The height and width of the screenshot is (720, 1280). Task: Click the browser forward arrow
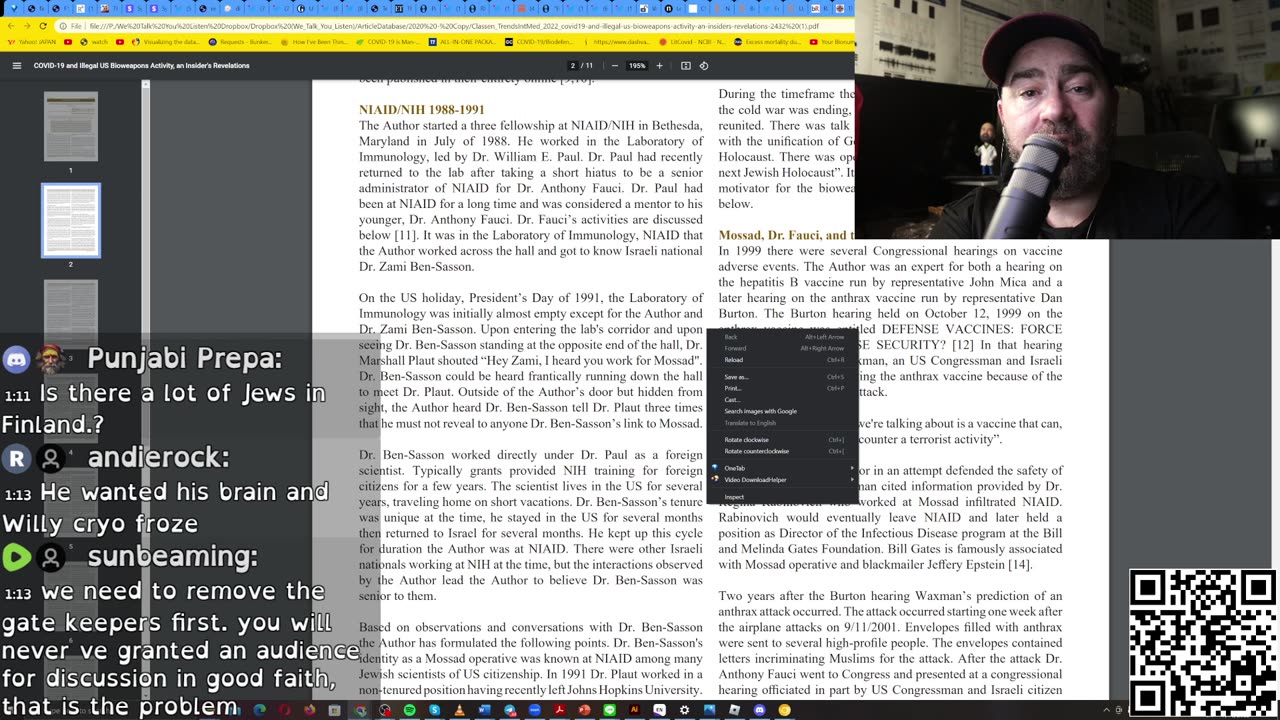pyautogui.click(x=27, y=26)
